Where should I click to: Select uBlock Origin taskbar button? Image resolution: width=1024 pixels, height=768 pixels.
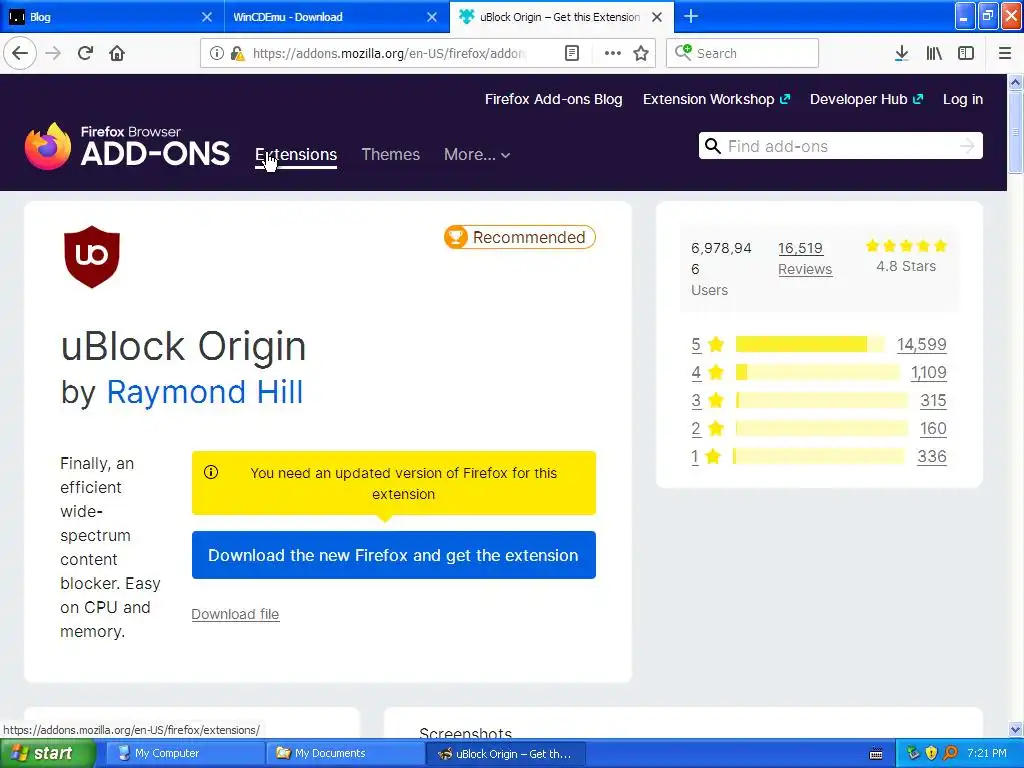(505, 754)
